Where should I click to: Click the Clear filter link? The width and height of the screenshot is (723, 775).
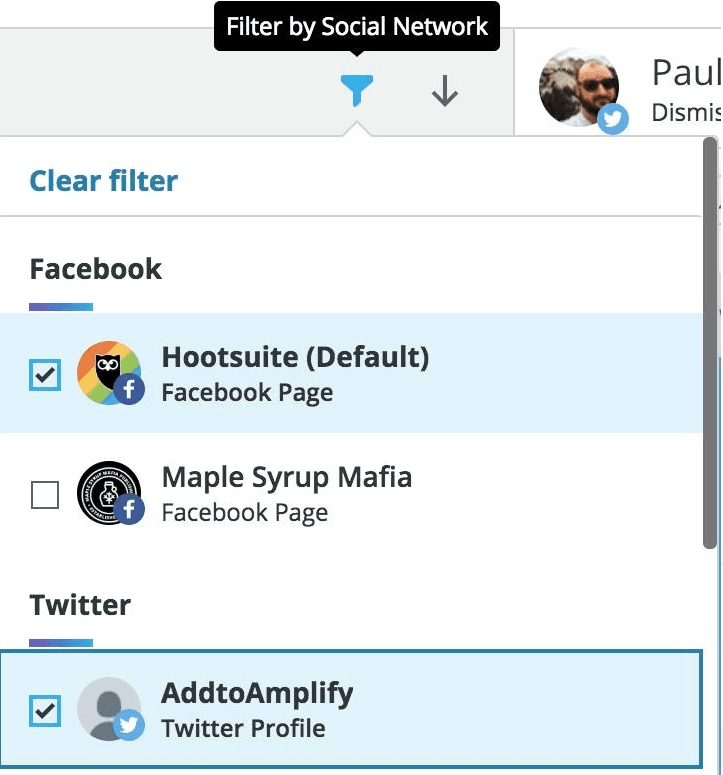pyautogui.click(x=104, y=181)
